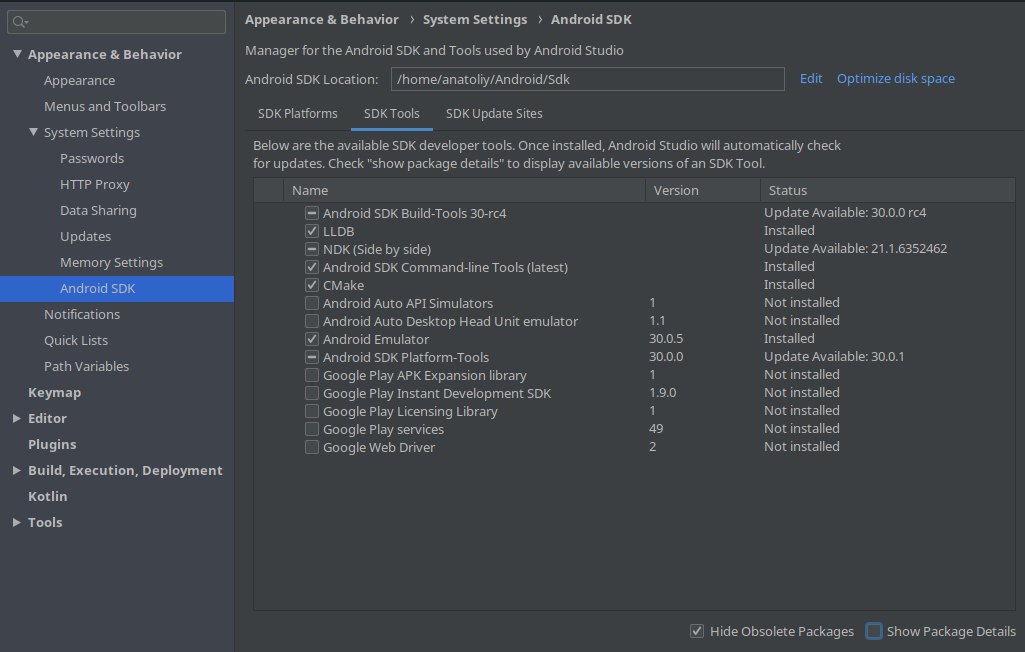
Task: Click the settings search box
Action: pyautogui.click(x=116, y=22)
